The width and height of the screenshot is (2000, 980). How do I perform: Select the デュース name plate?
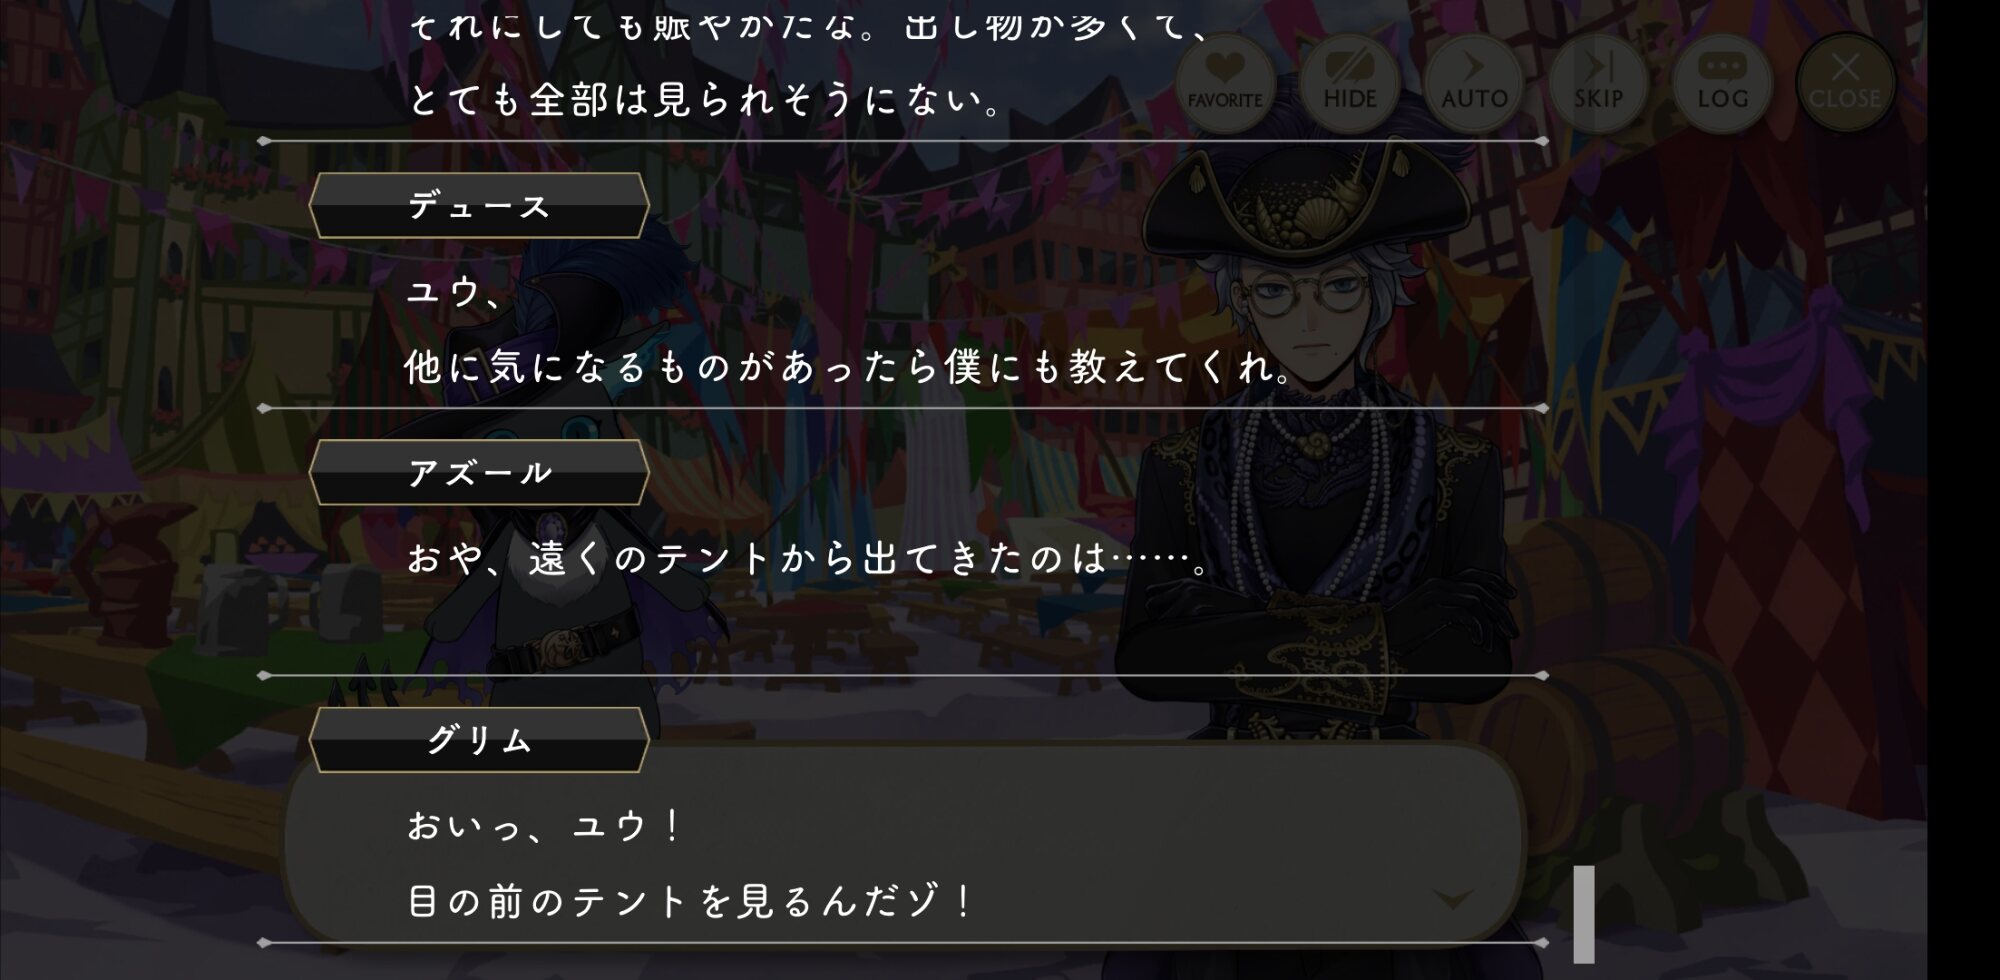point(479,205)
